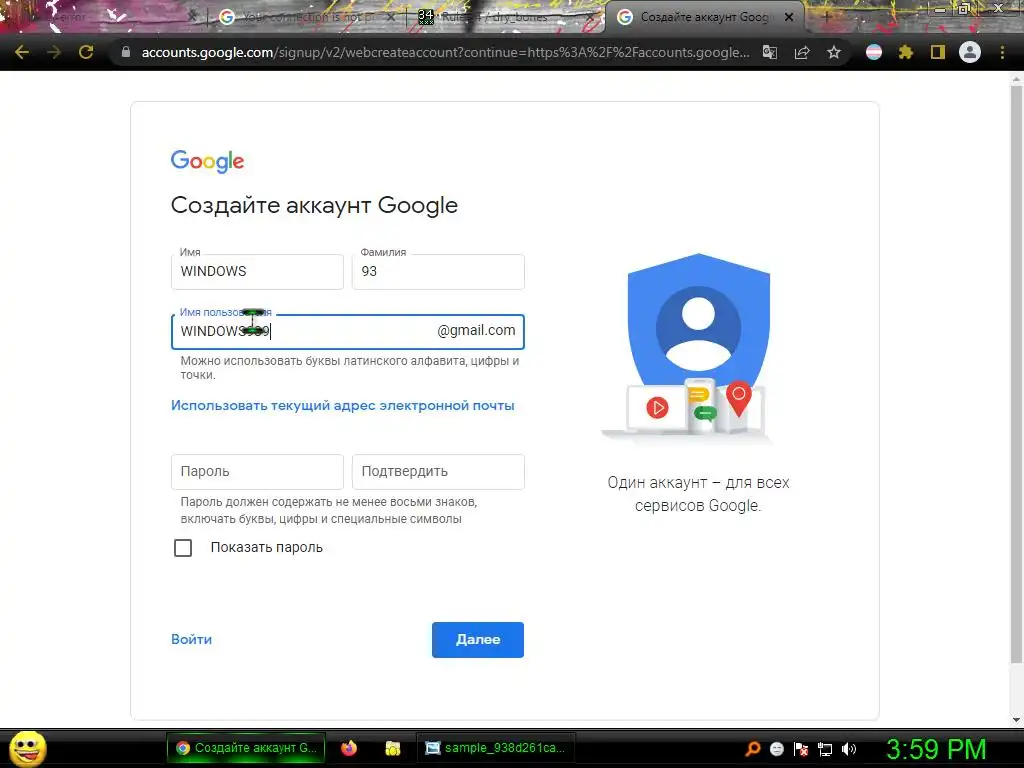Click the Подтвердить confirm password field
1024x768 pixels.
(438, 472)
